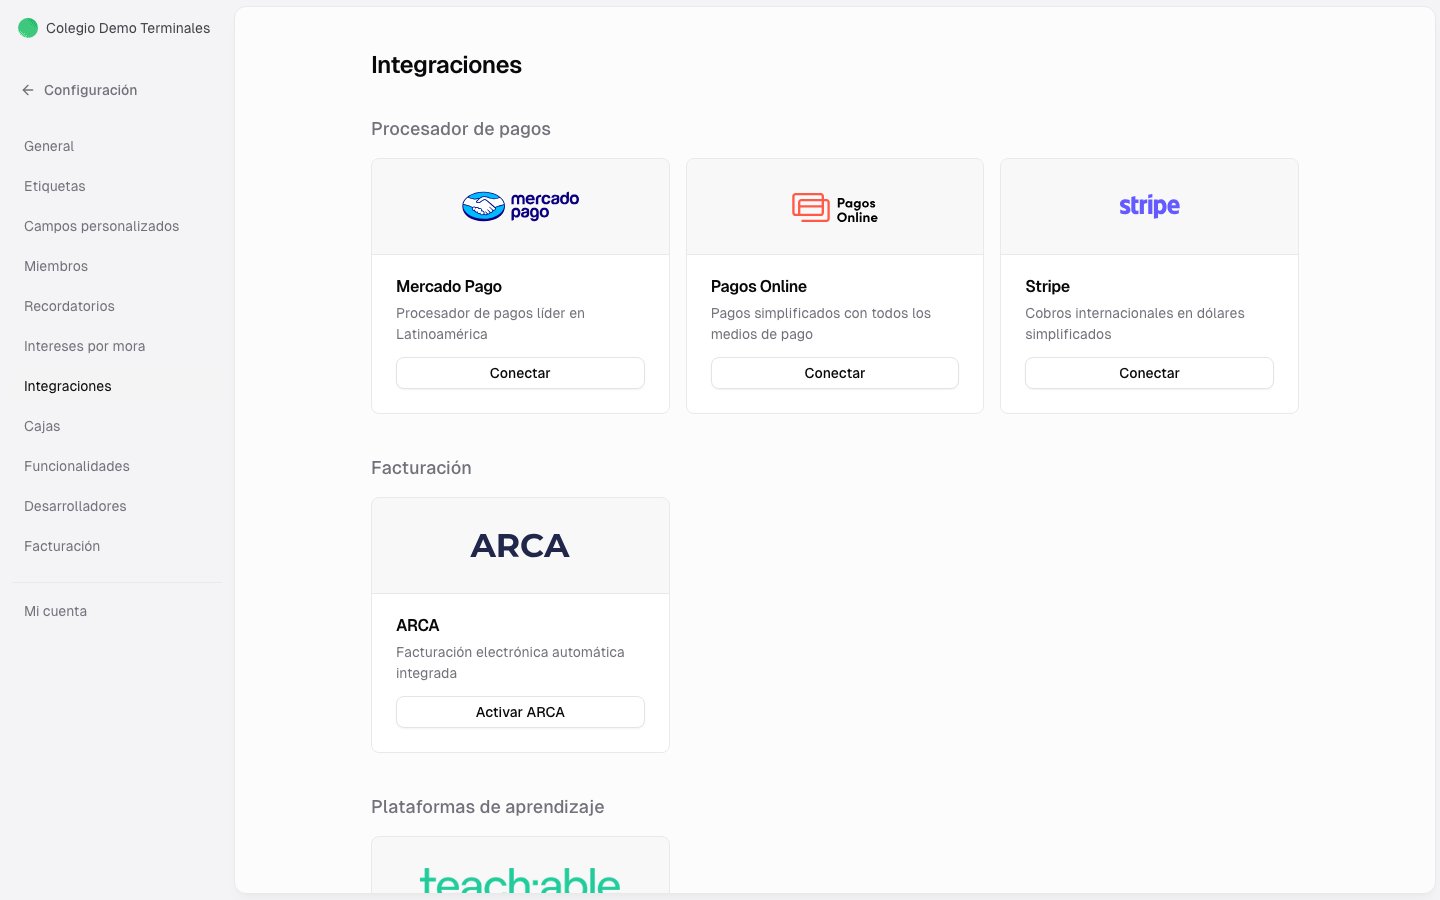Click the Teachable logo

pyautogui.click(x=520, y=878)
